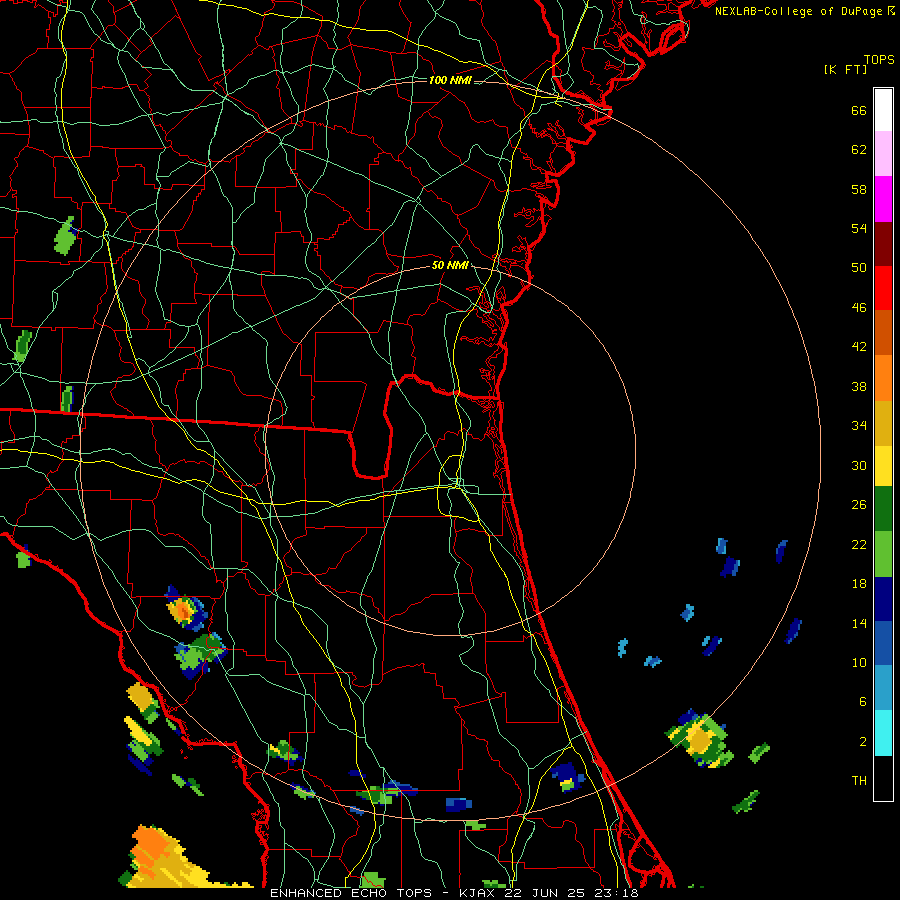Click the '54' scale label

[859, 228]
